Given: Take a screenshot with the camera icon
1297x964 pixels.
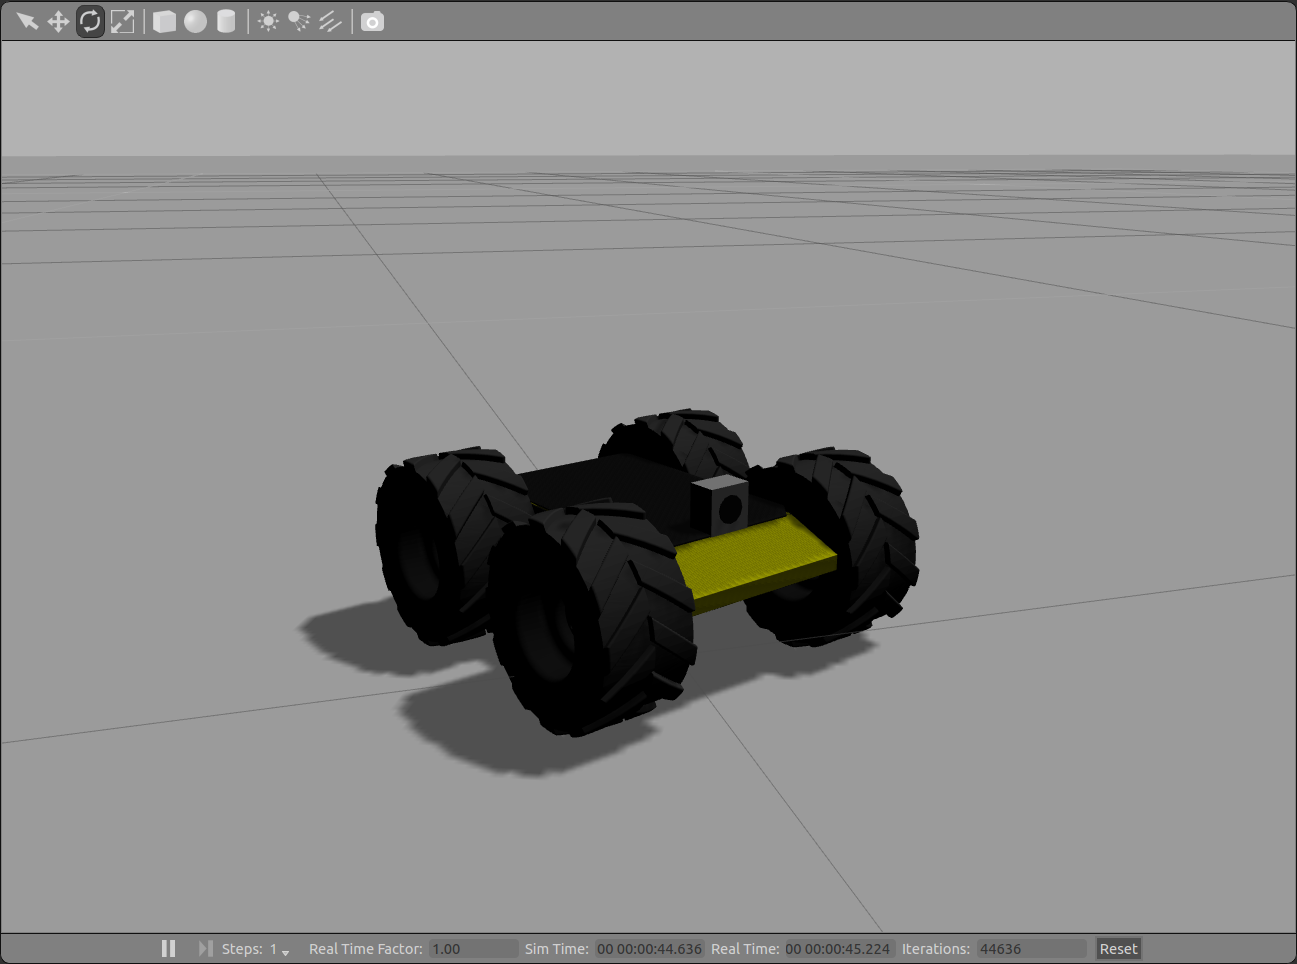Looking at the screenshot, I should [371, 20].
